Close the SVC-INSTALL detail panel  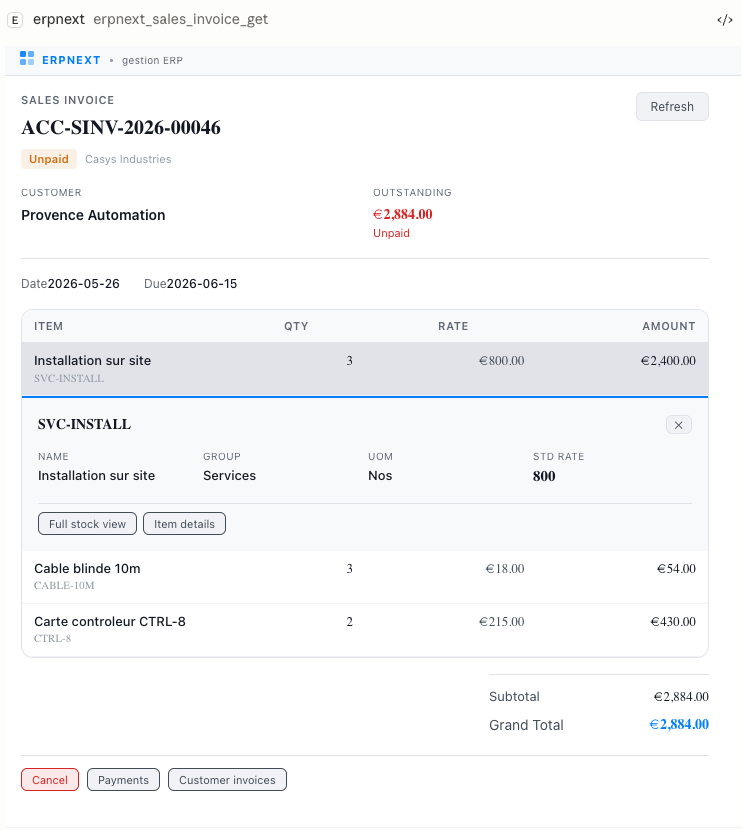tap(678, 425)
